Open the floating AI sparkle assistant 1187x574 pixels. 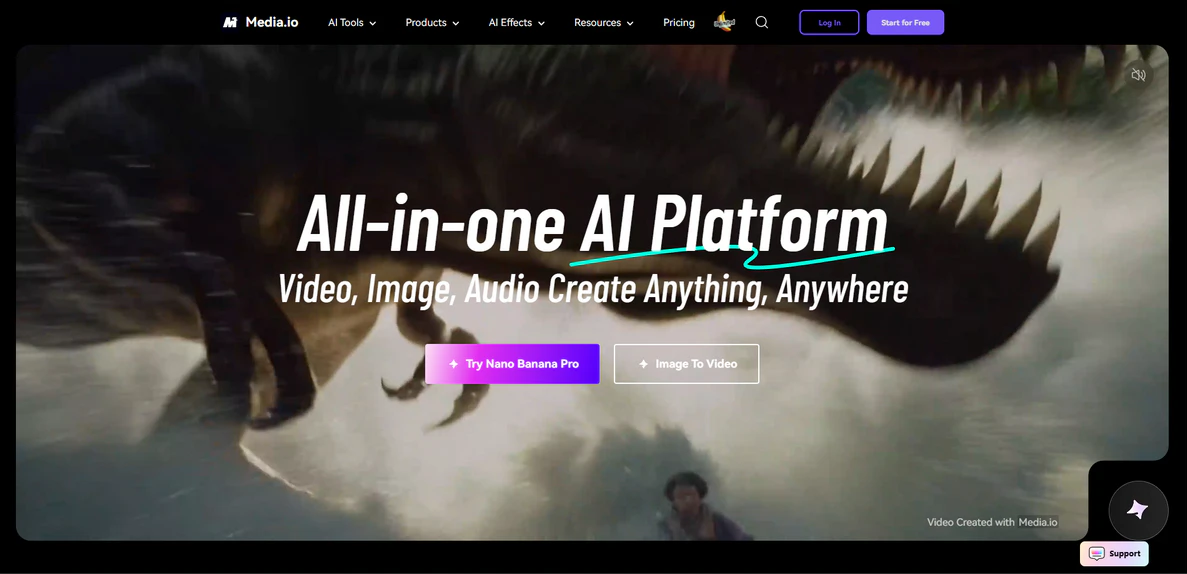(1138, 510)
